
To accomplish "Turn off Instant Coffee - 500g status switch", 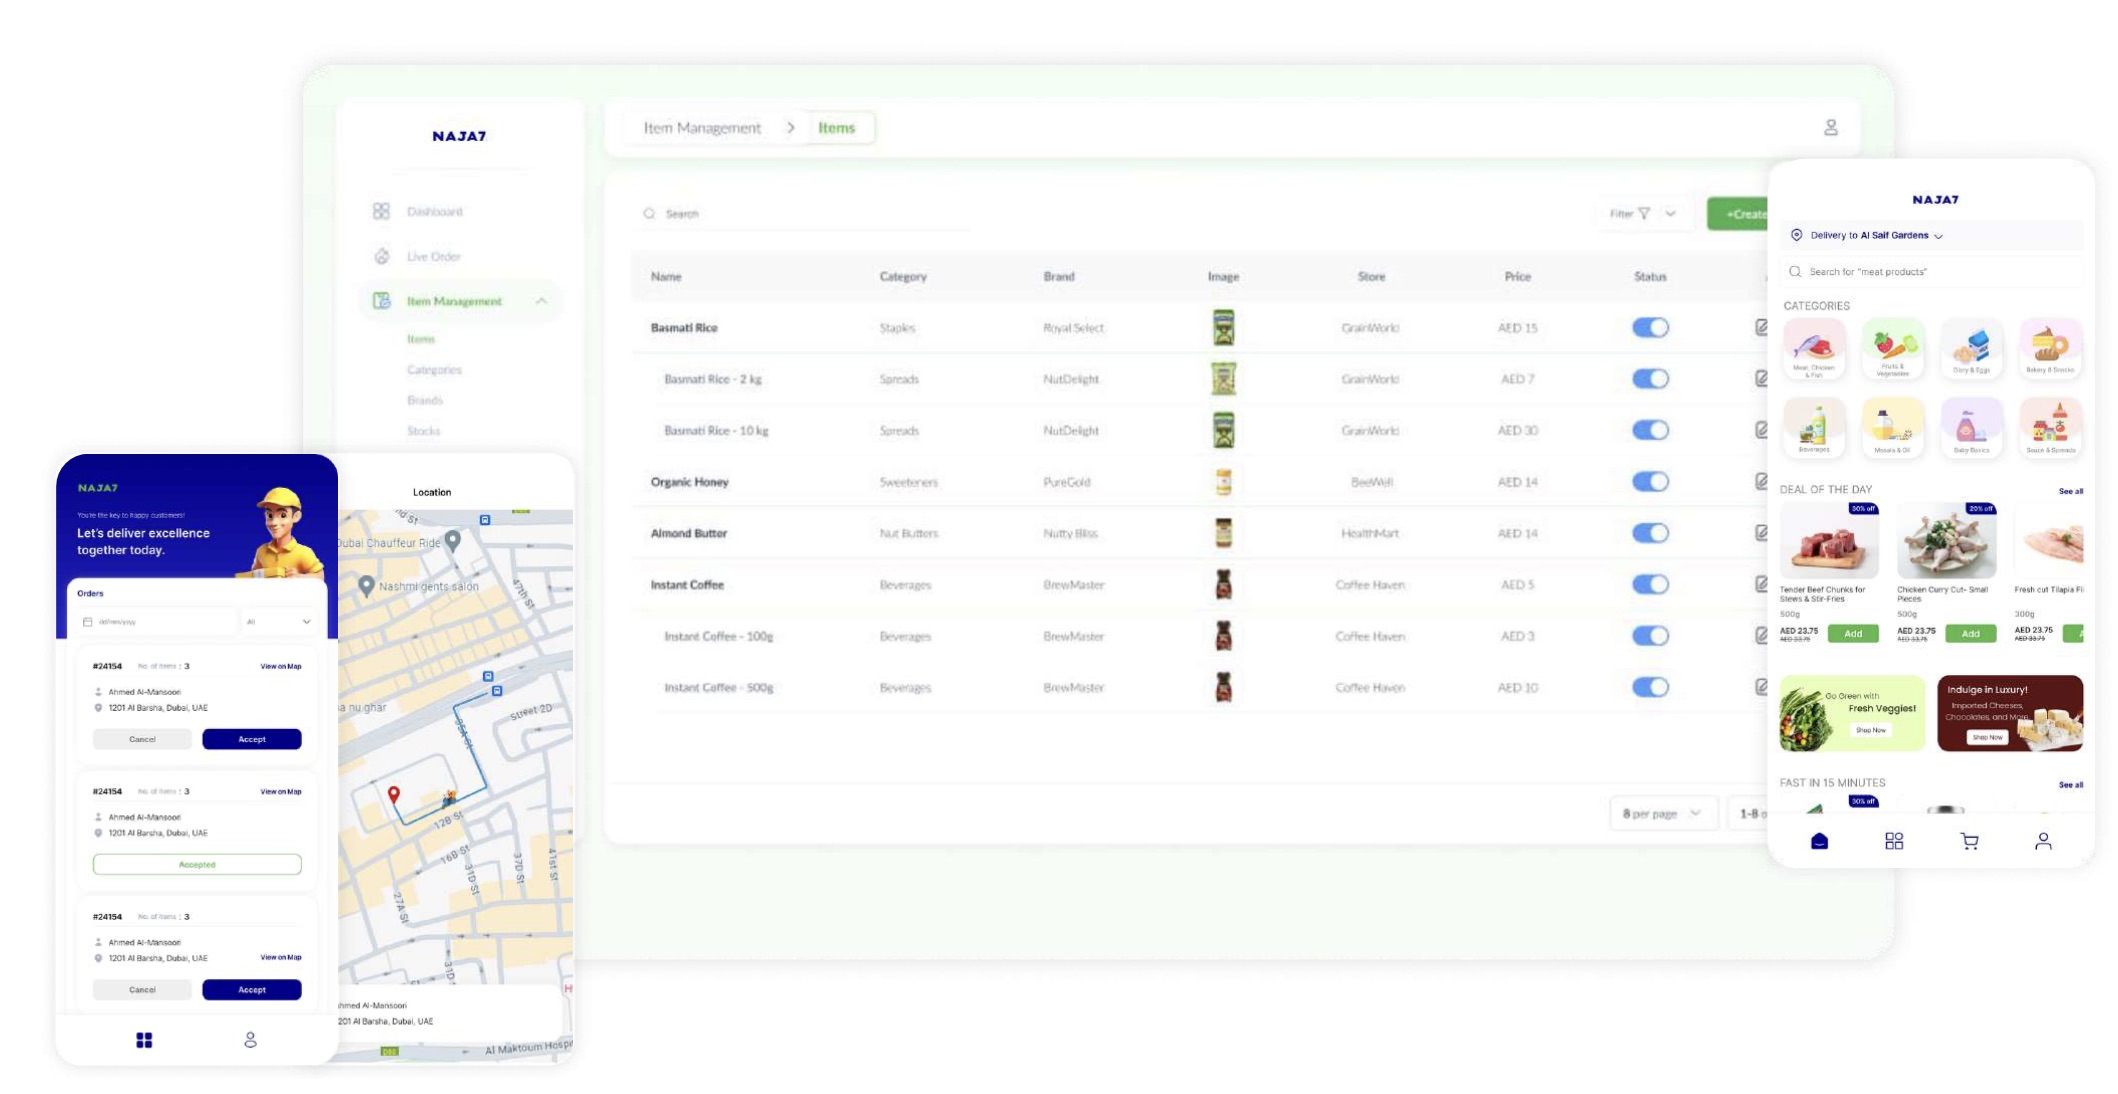I will [1650, 687].
